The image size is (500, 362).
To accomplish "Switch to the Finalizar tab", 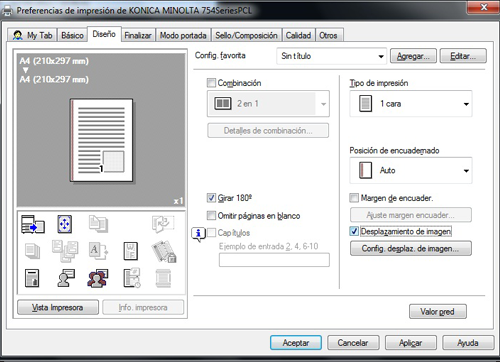I will (138, 35).
